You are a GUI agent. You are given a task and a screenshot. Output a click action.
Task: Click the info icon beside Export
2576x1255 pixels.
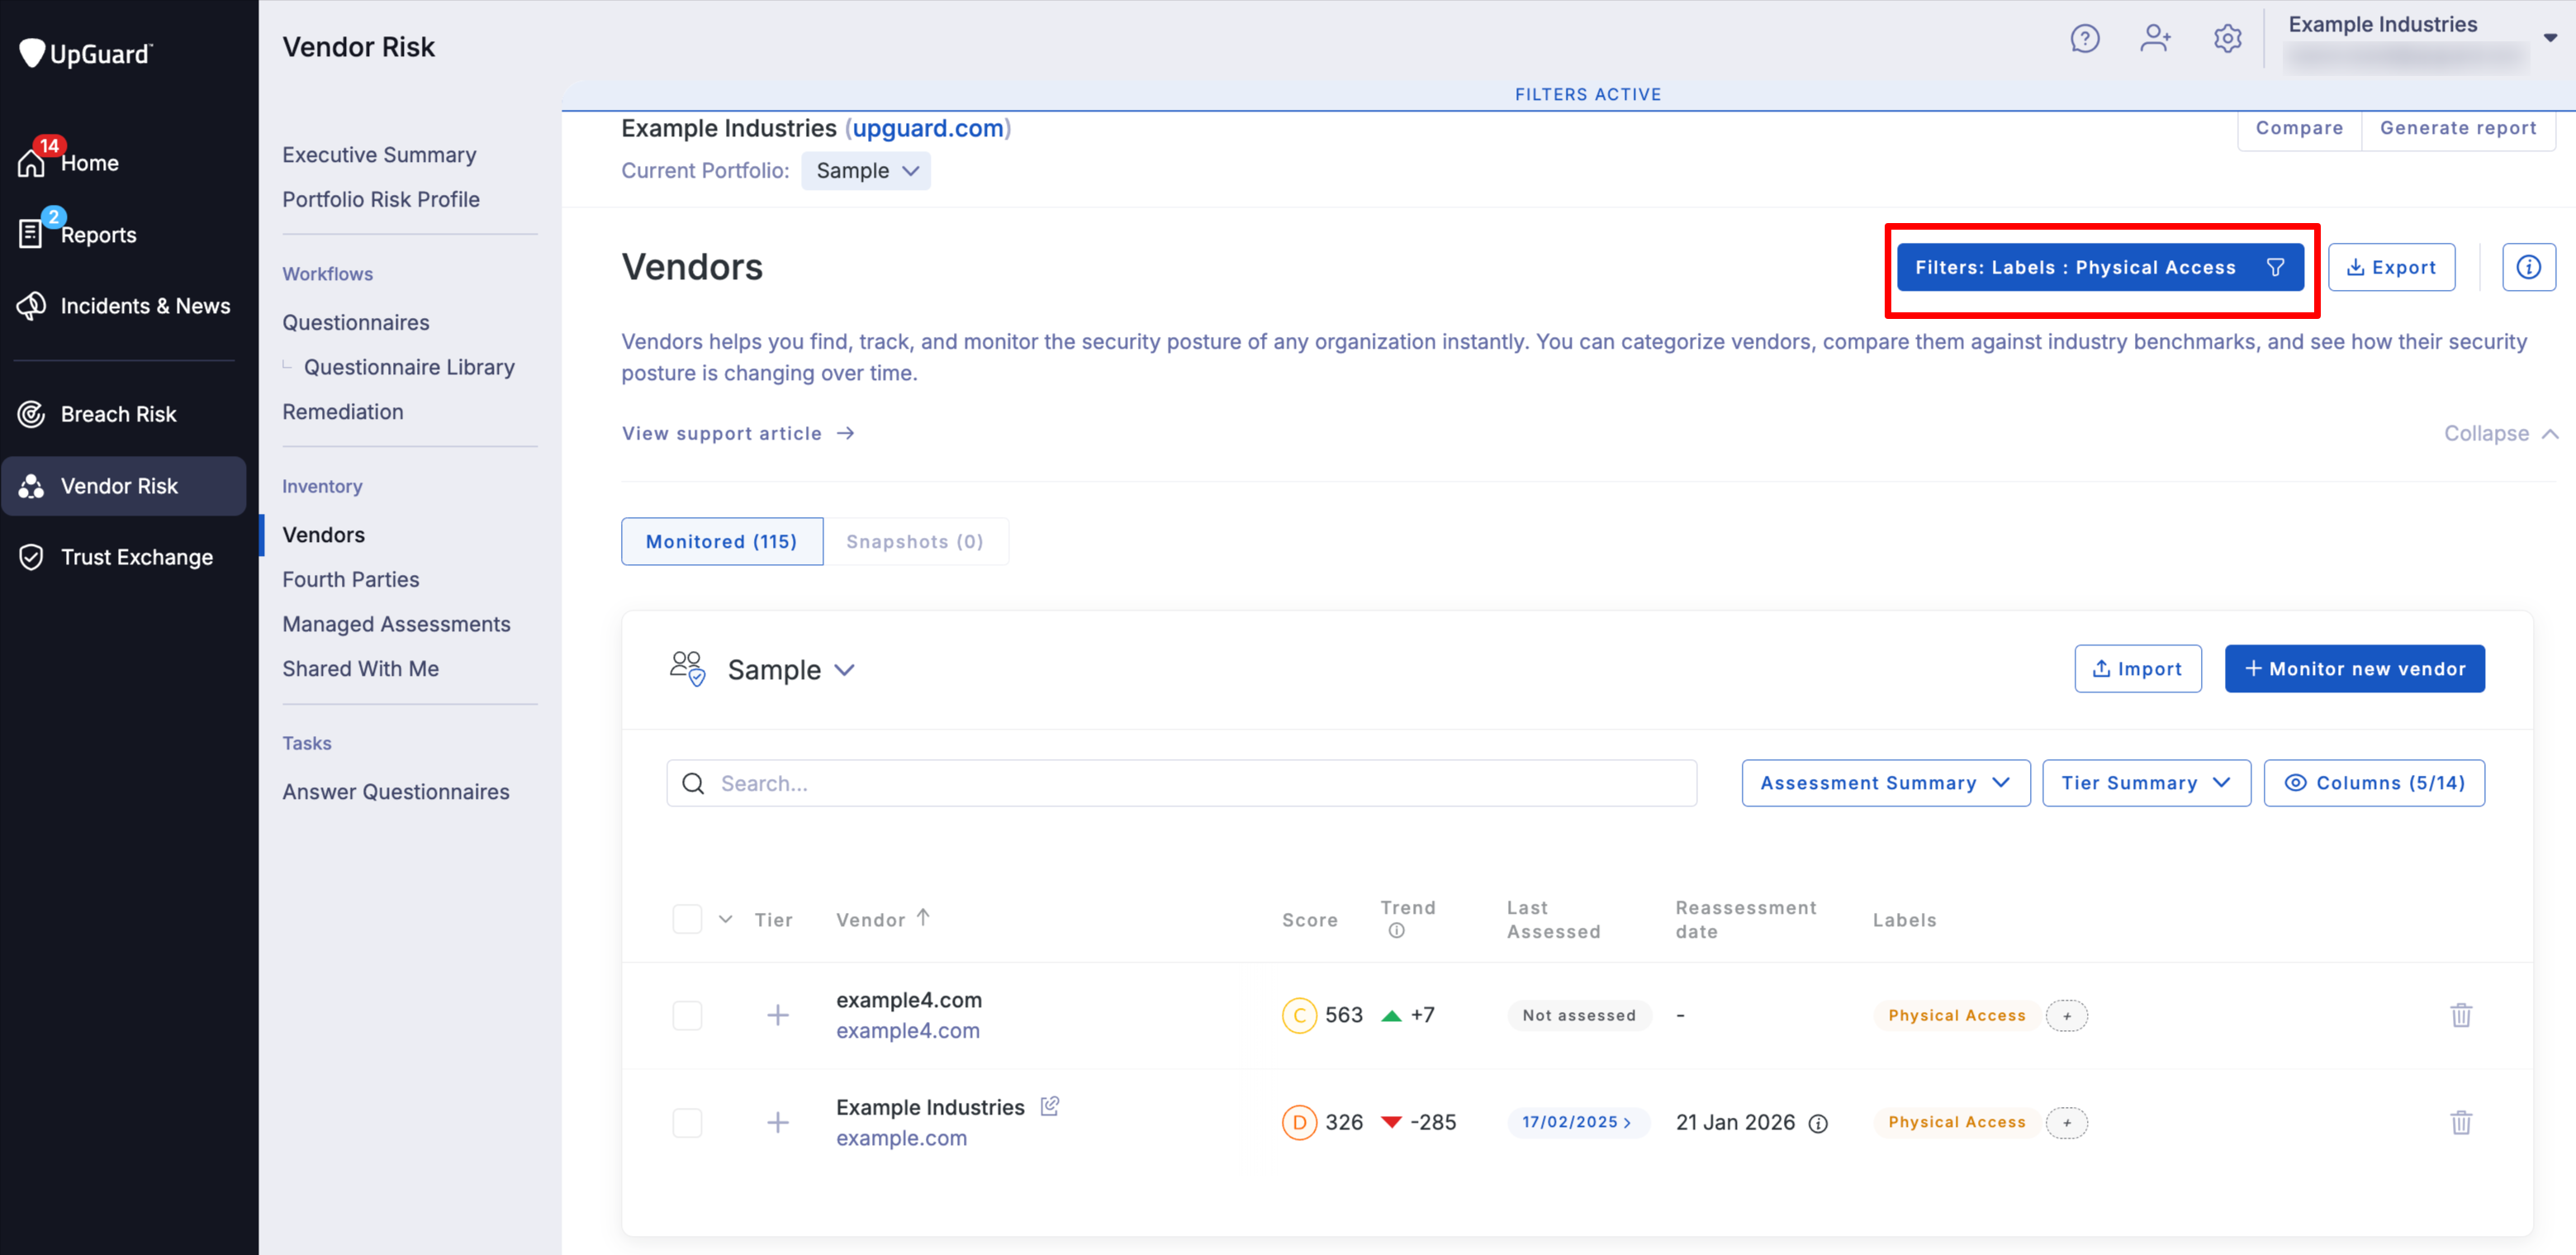click(x=2528, y=267)
